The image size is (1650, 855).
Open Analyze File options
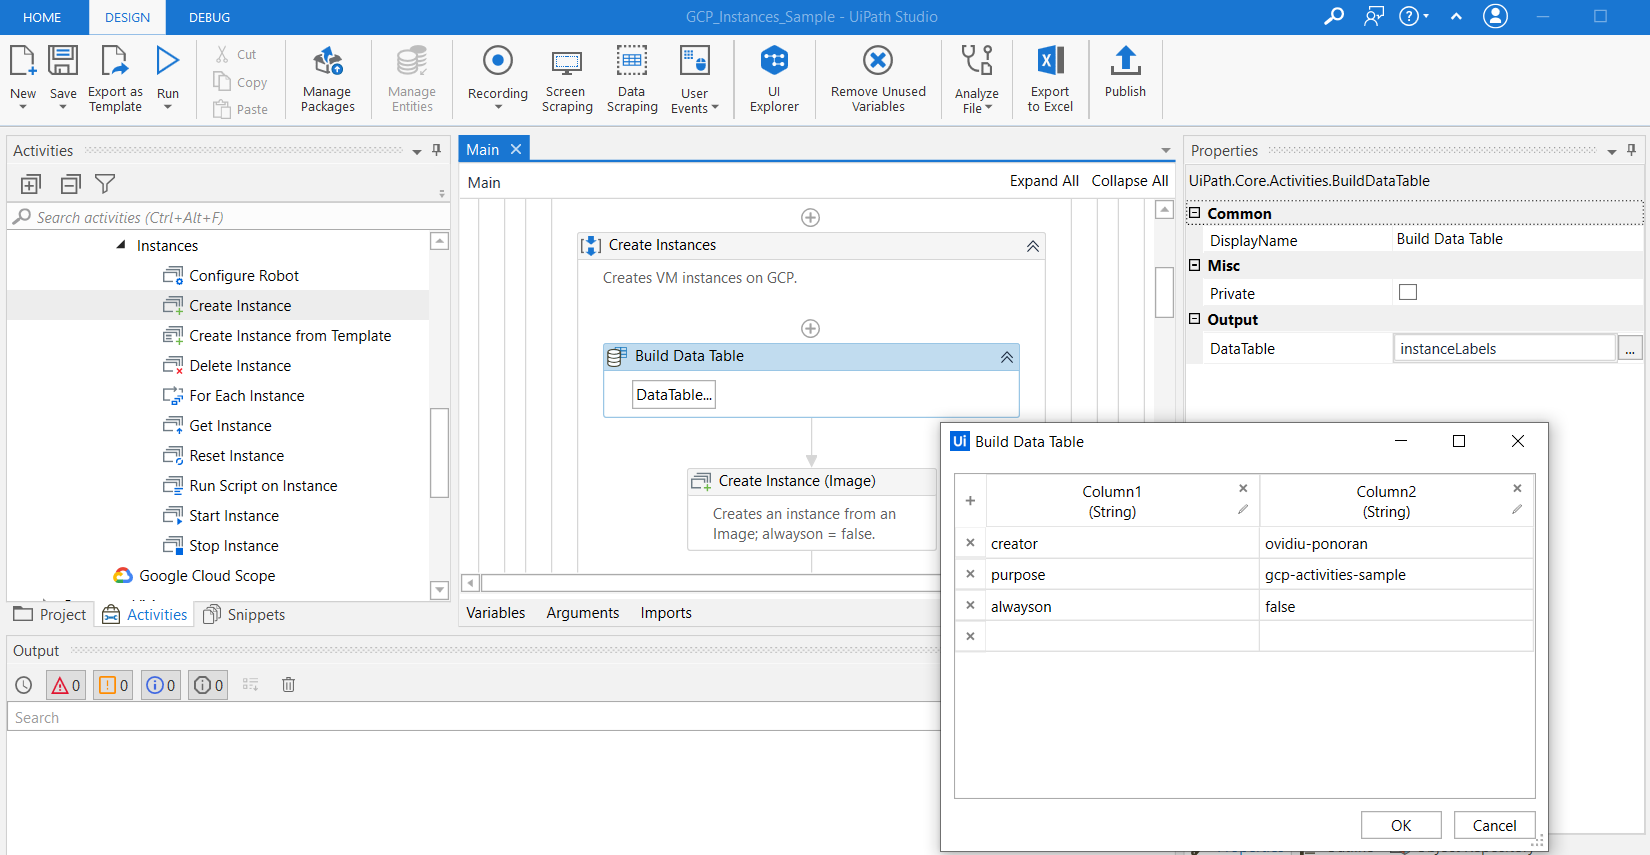click(x=977, y=78)
